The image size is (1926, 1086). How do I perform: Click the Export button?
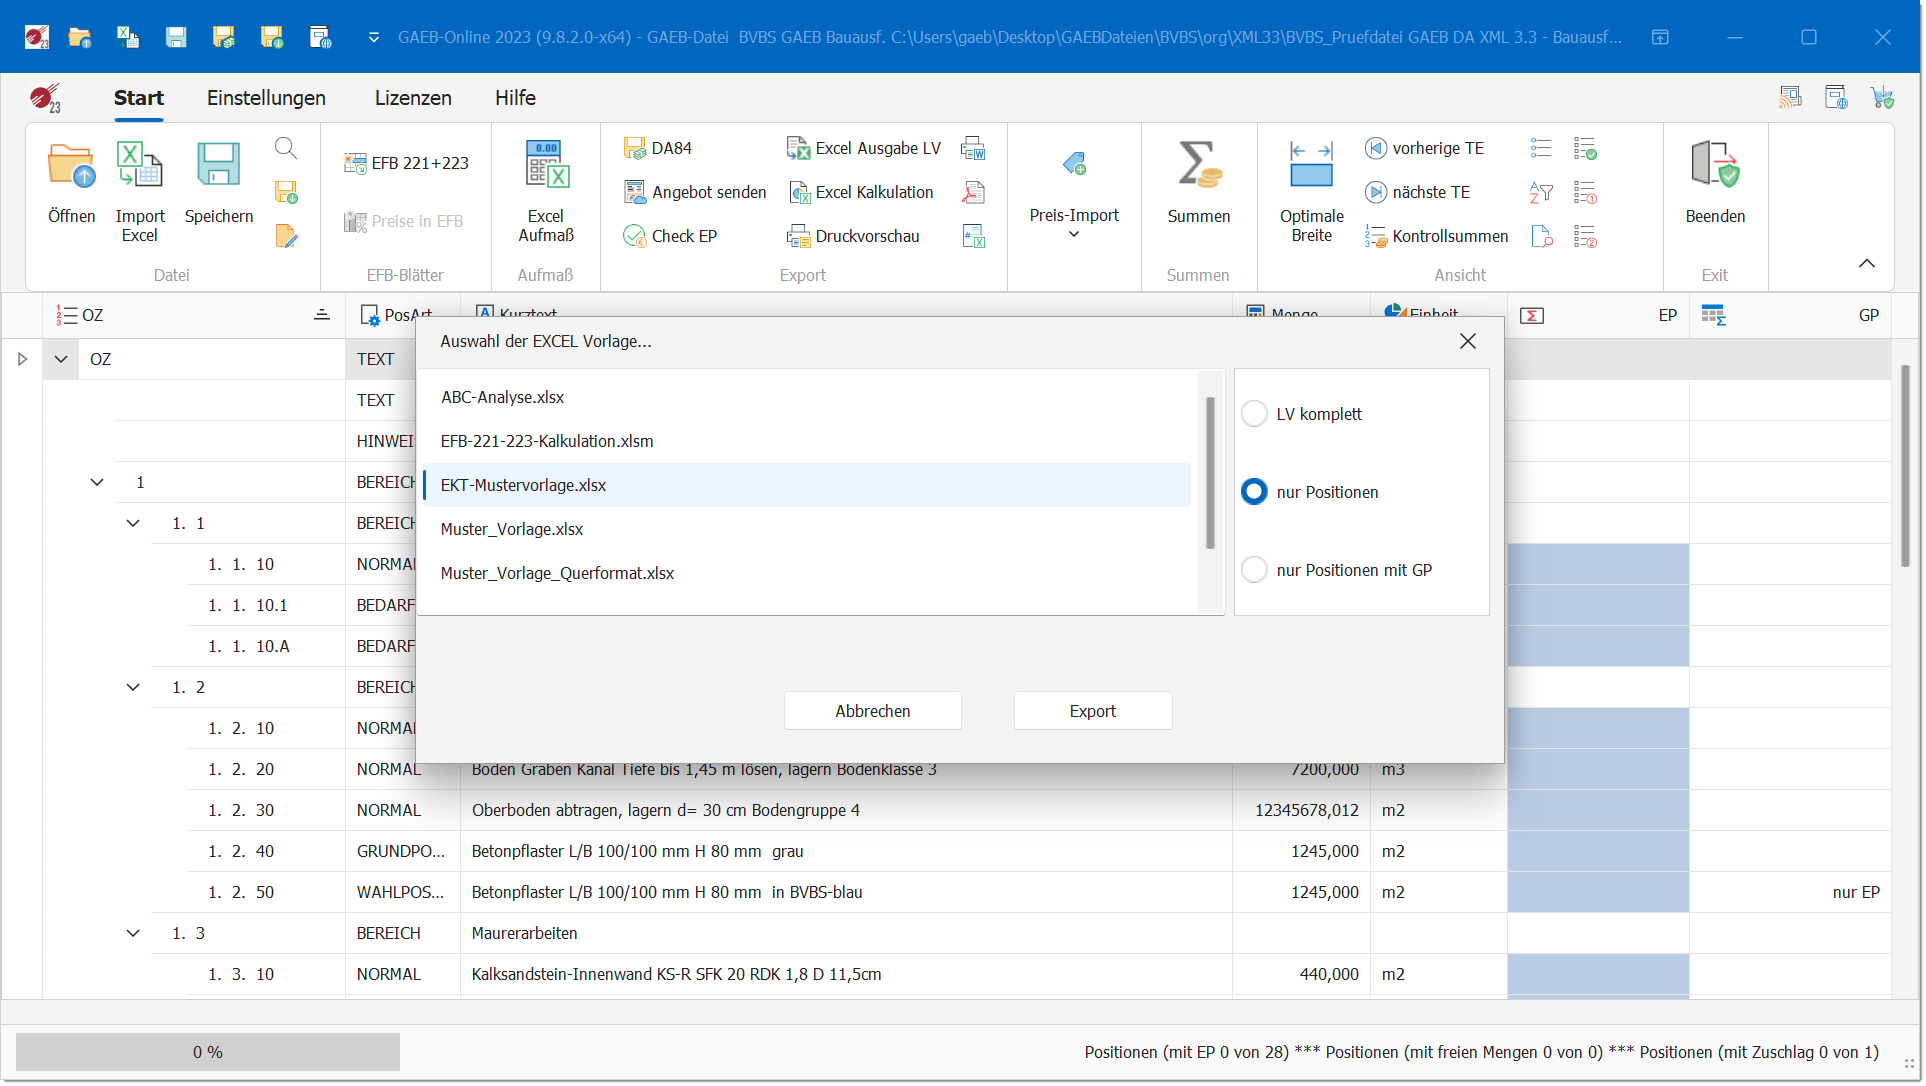[x=1092, y=711]
